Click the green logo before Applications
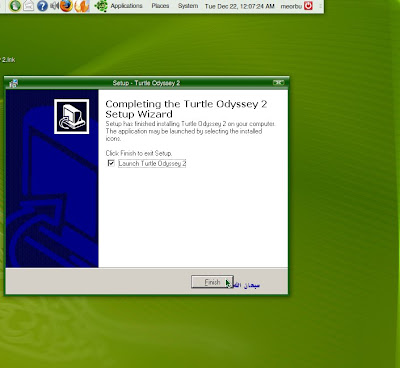 [101, 6]
